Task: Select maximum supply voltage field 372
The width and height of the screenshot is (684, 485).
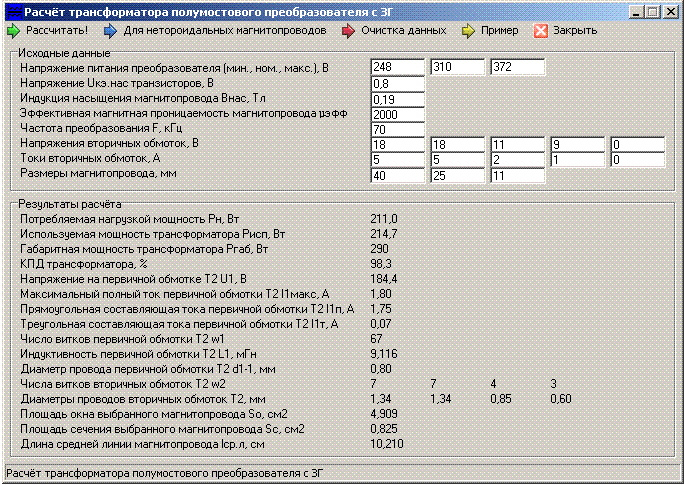Action: [517, 67]
